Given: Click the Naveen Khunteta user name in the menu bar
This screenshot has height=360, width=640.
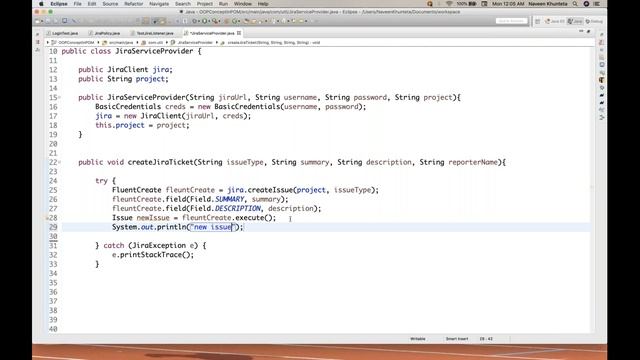Looking at the screenshot, I should click(548, 4).
